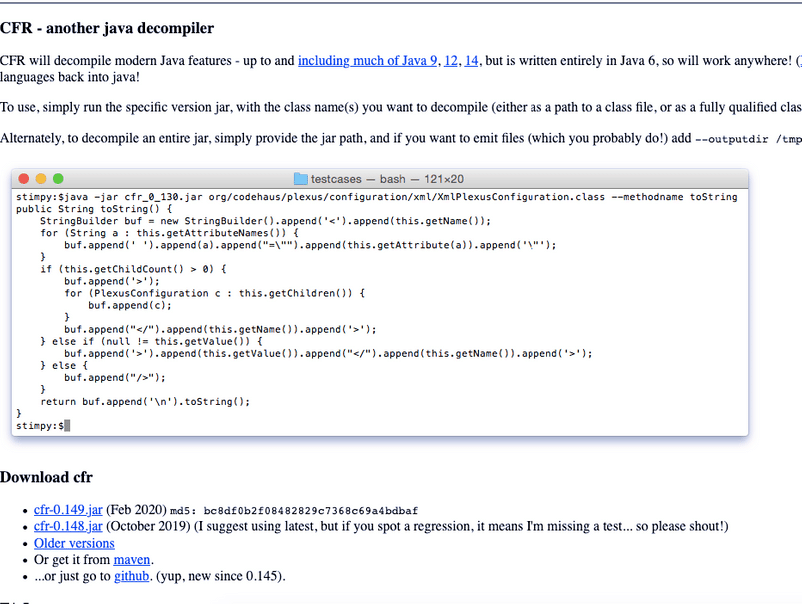This screenshot has height=604, width=802.
Task: Follow the maven link
Action: coord(131,560)
